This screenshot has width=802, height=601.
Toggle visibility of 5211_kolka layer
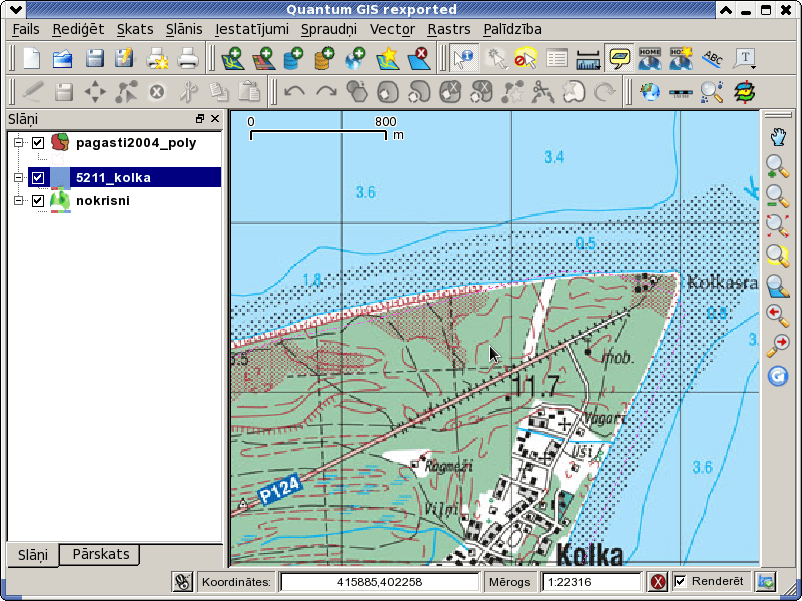(38, 177)
